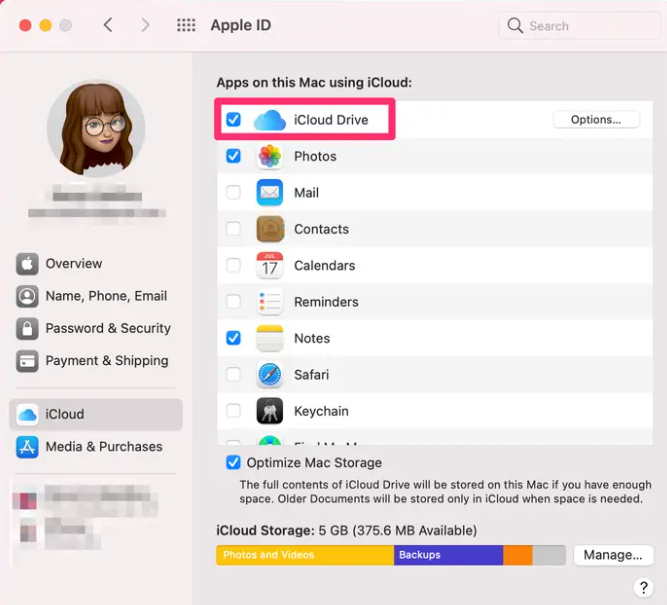Enable the Calendars checkbox
The image size is (667, 605).
coord(233,265)
